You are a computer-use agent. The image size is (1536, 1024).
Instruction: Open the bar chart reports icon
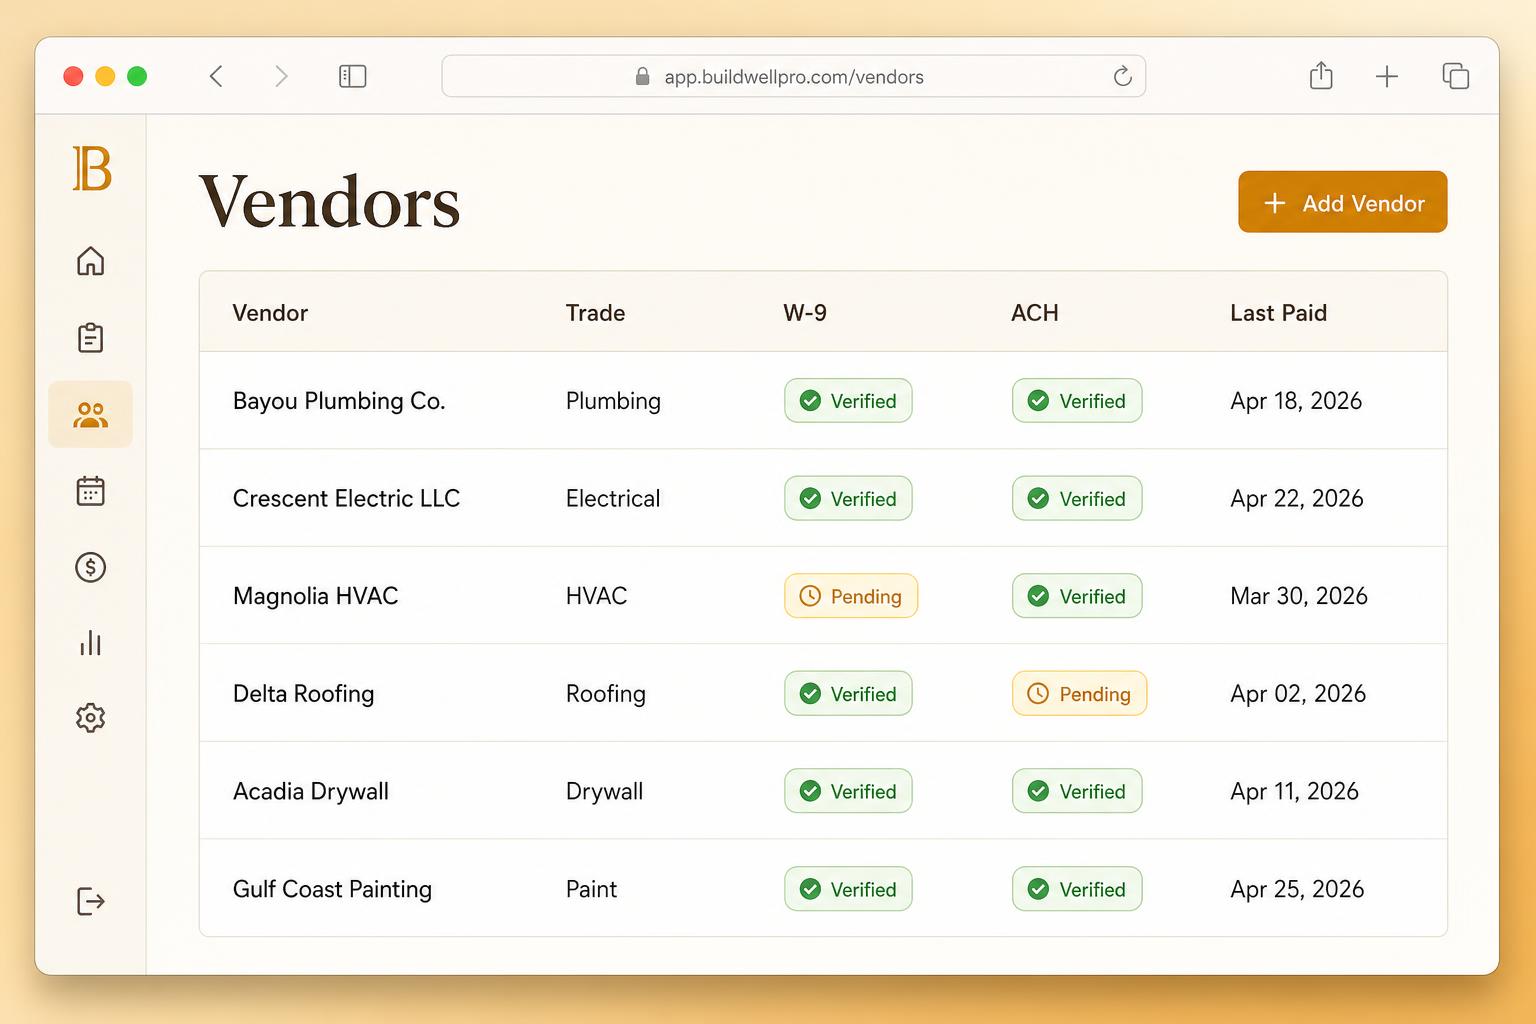pyautogui.click(x=90, y=643)
